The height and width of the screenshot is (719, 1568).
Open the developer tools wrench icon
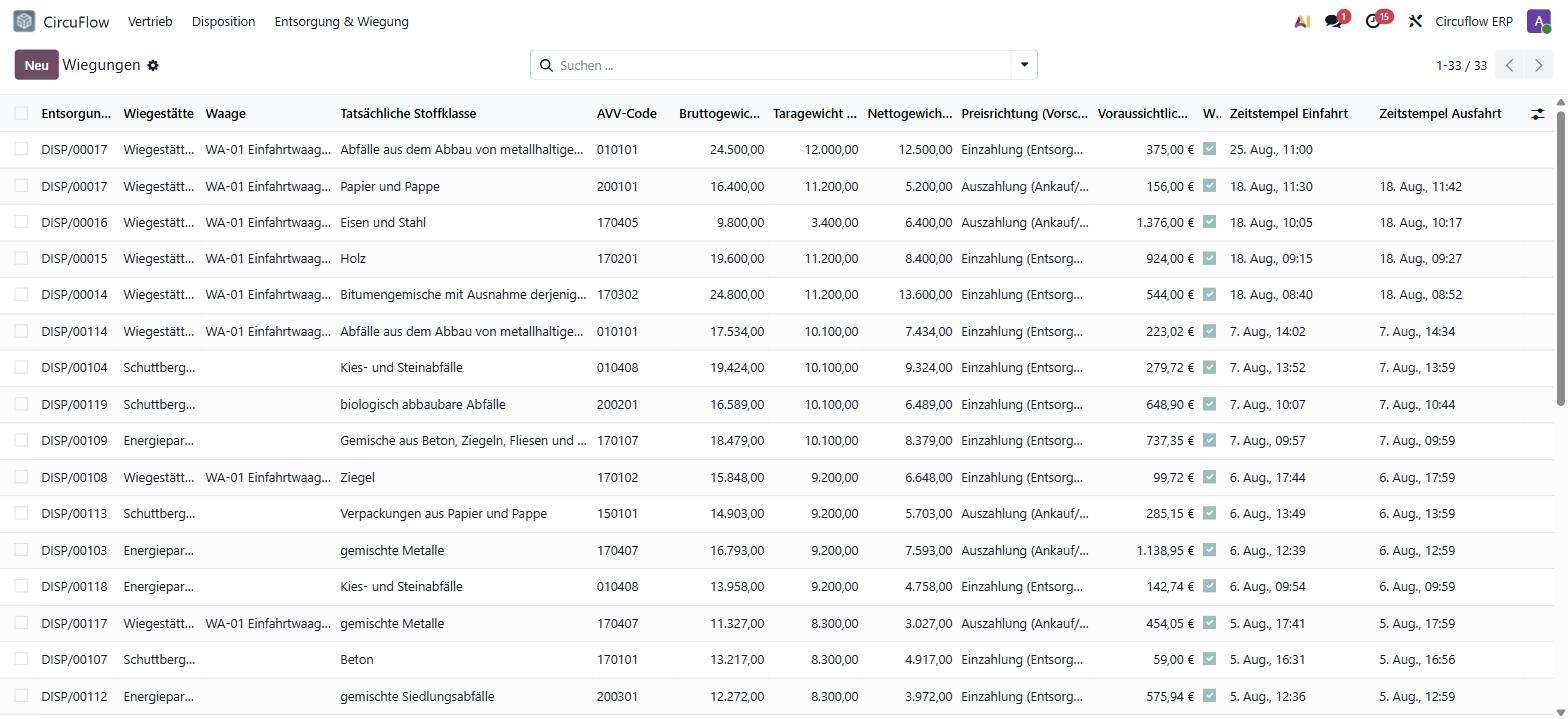(1415, 21)
